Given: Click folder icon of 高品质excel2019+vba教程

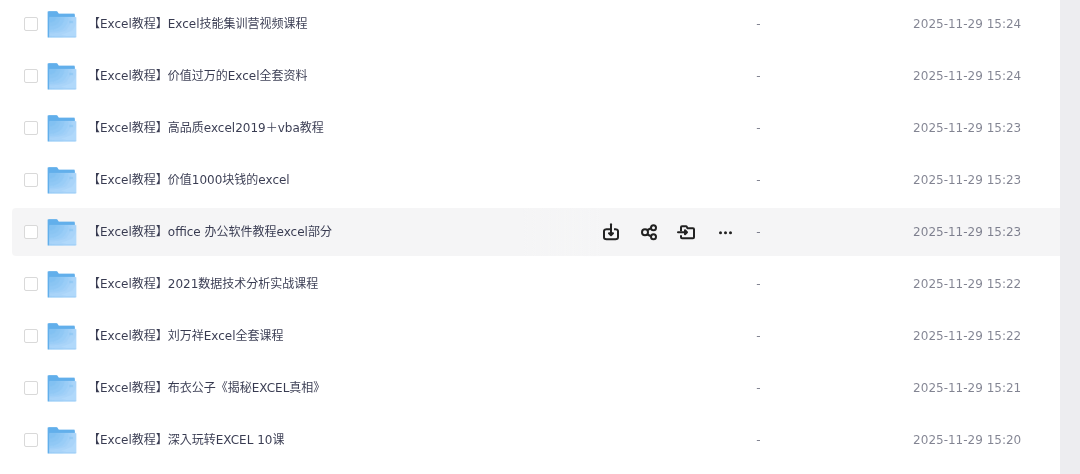Looking at the screenshot, I should [x=62, y=128].
